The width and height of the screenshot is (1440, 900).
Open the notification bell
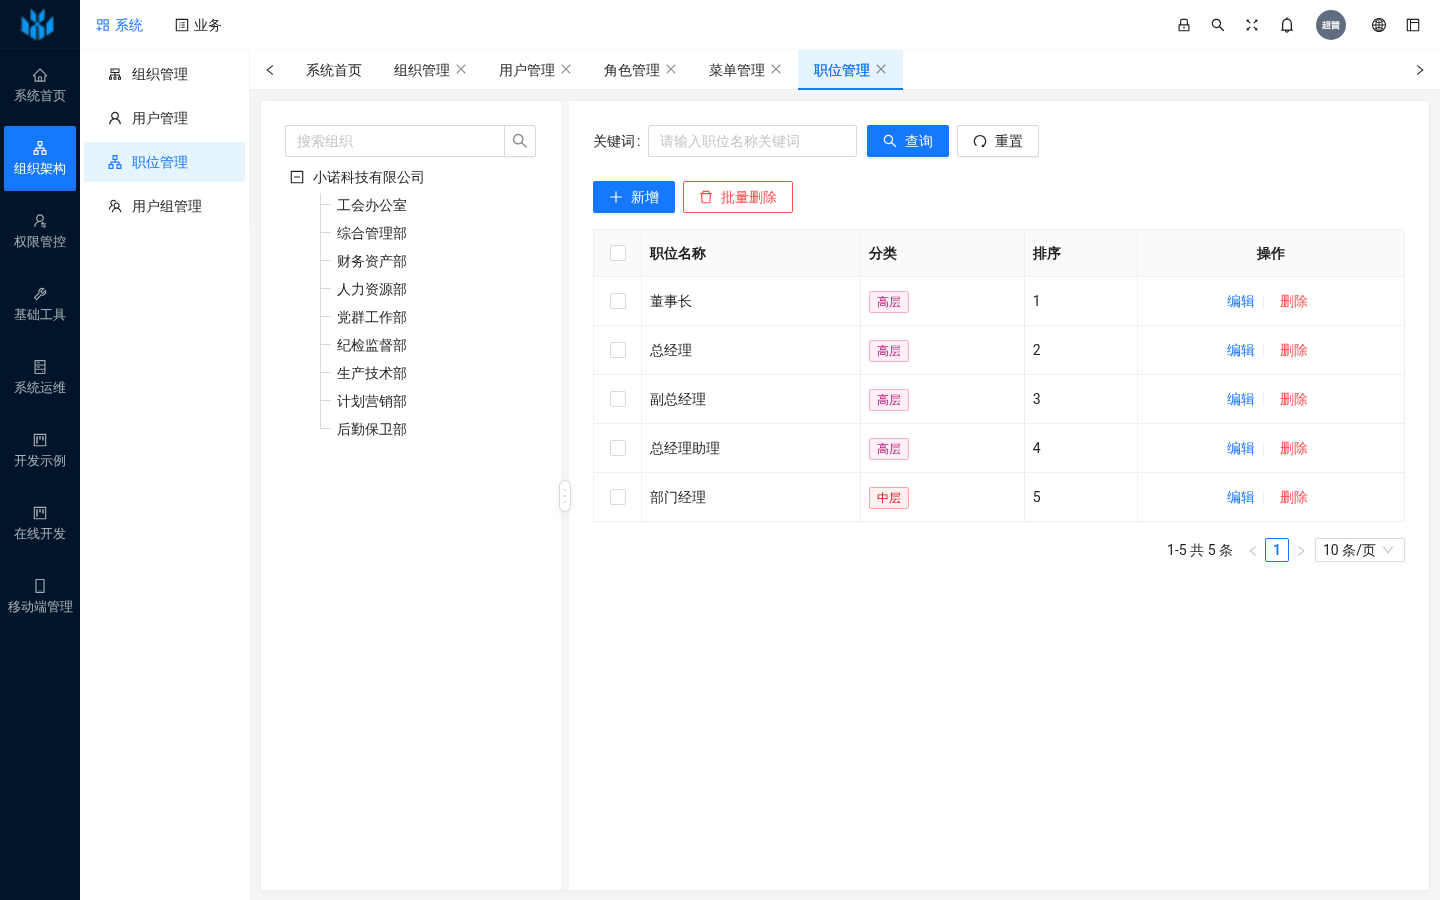pos(1287,25)
